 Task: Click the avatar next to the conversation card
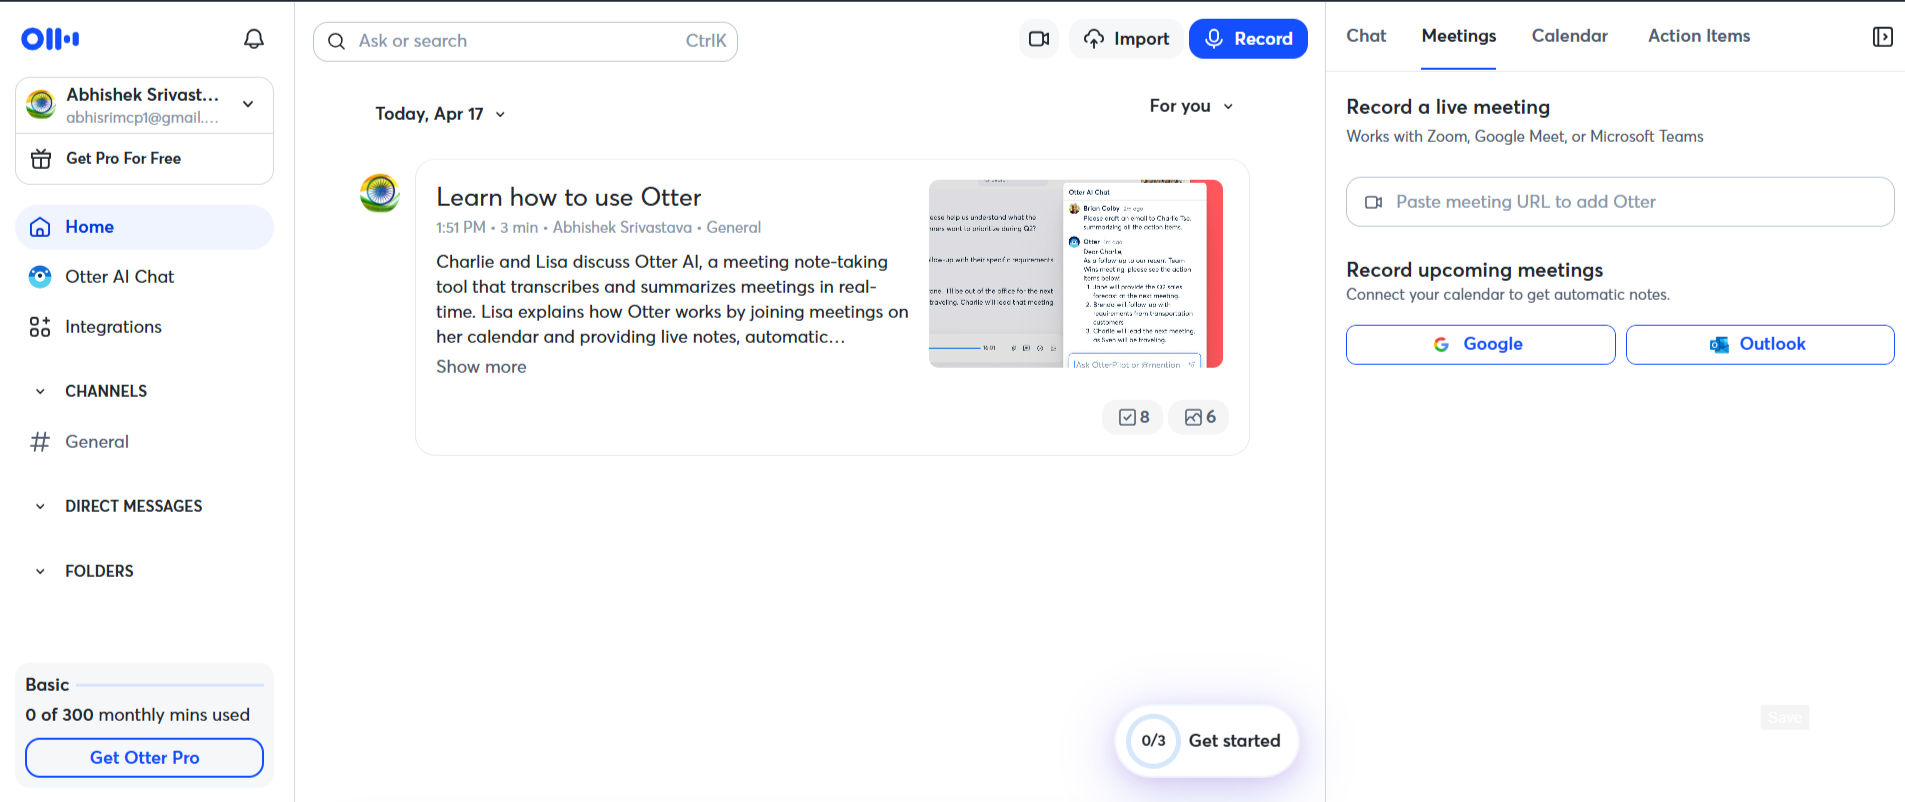point(380,192)
